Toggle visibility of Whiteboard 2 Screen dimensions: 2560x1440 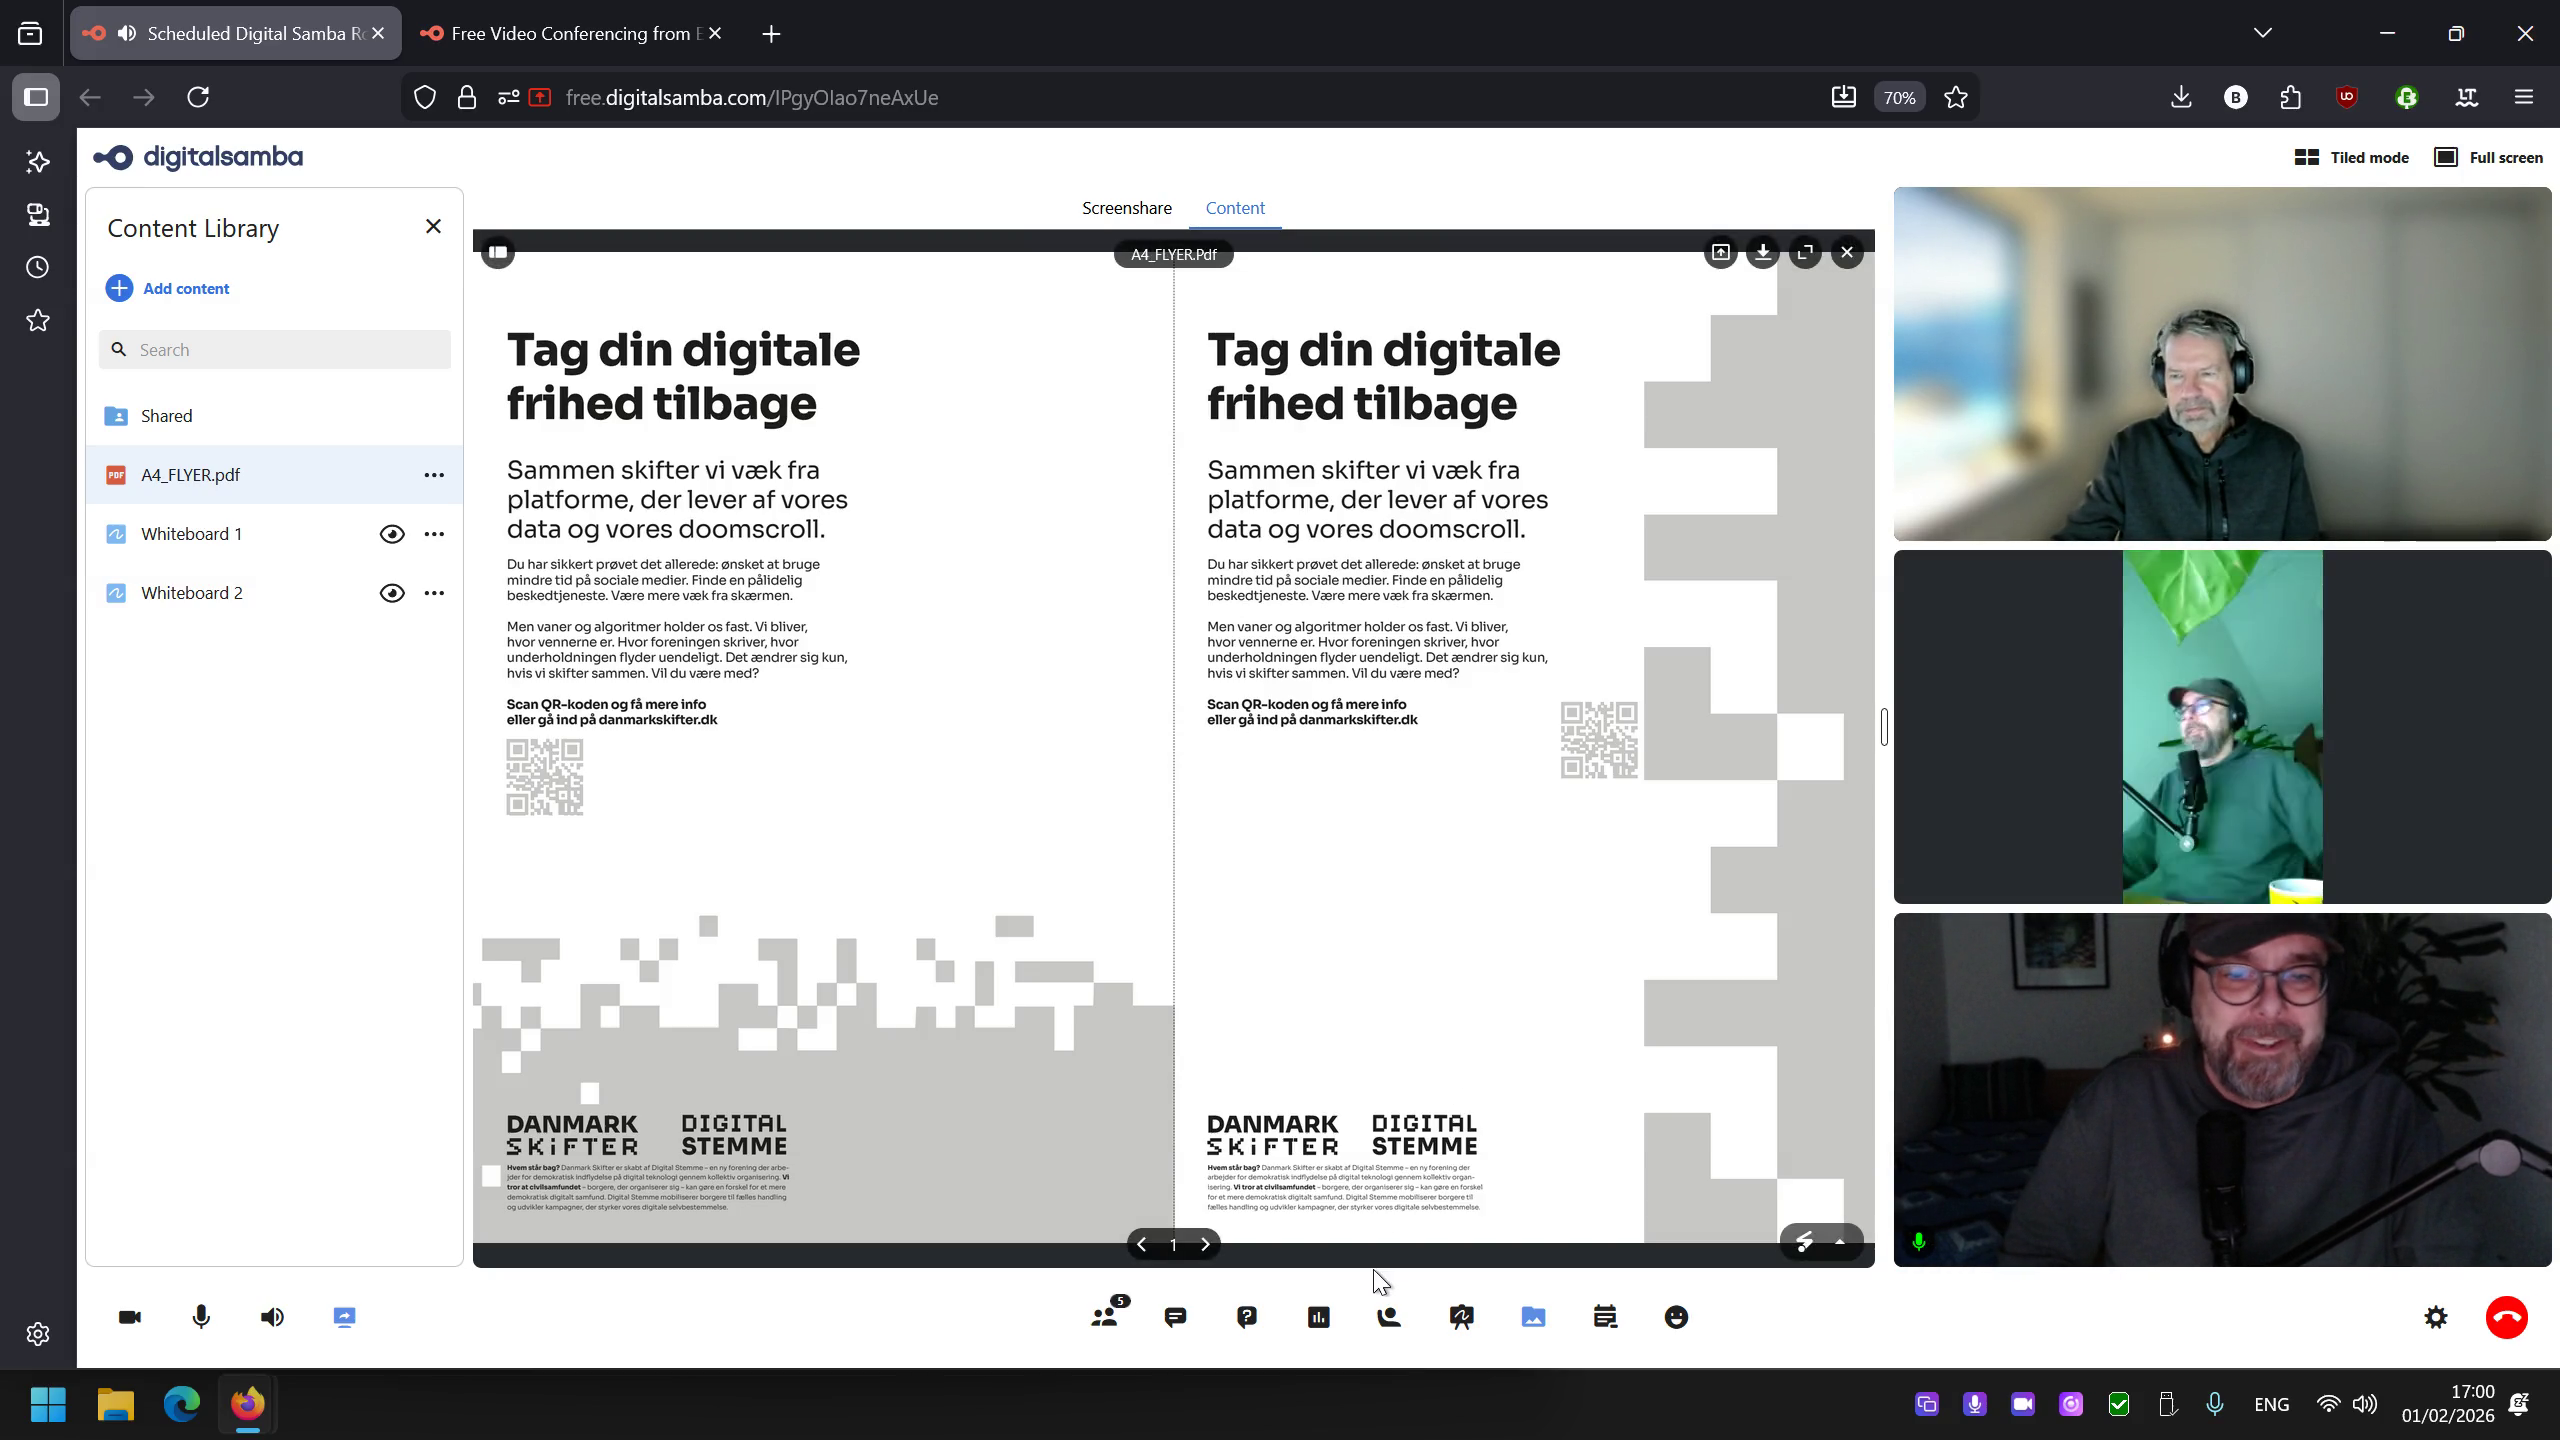392,593
